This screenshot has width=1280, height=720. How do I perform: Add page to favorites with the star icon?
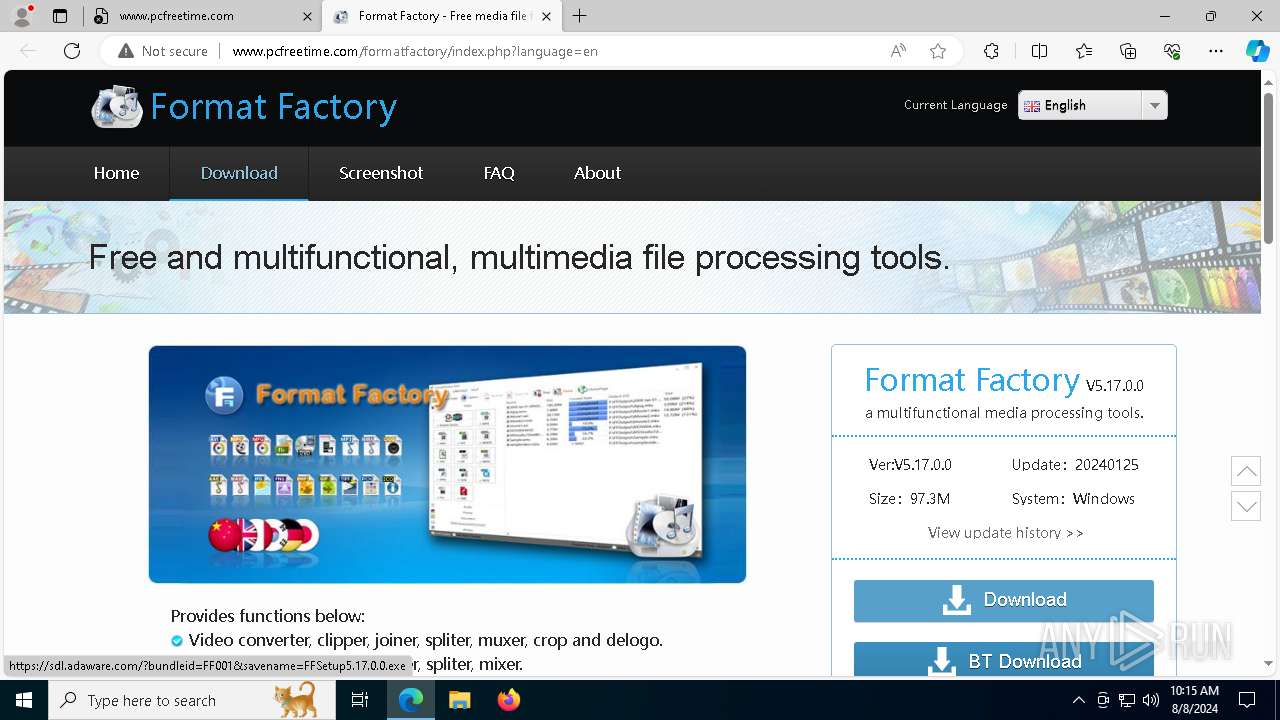point(938,51)
